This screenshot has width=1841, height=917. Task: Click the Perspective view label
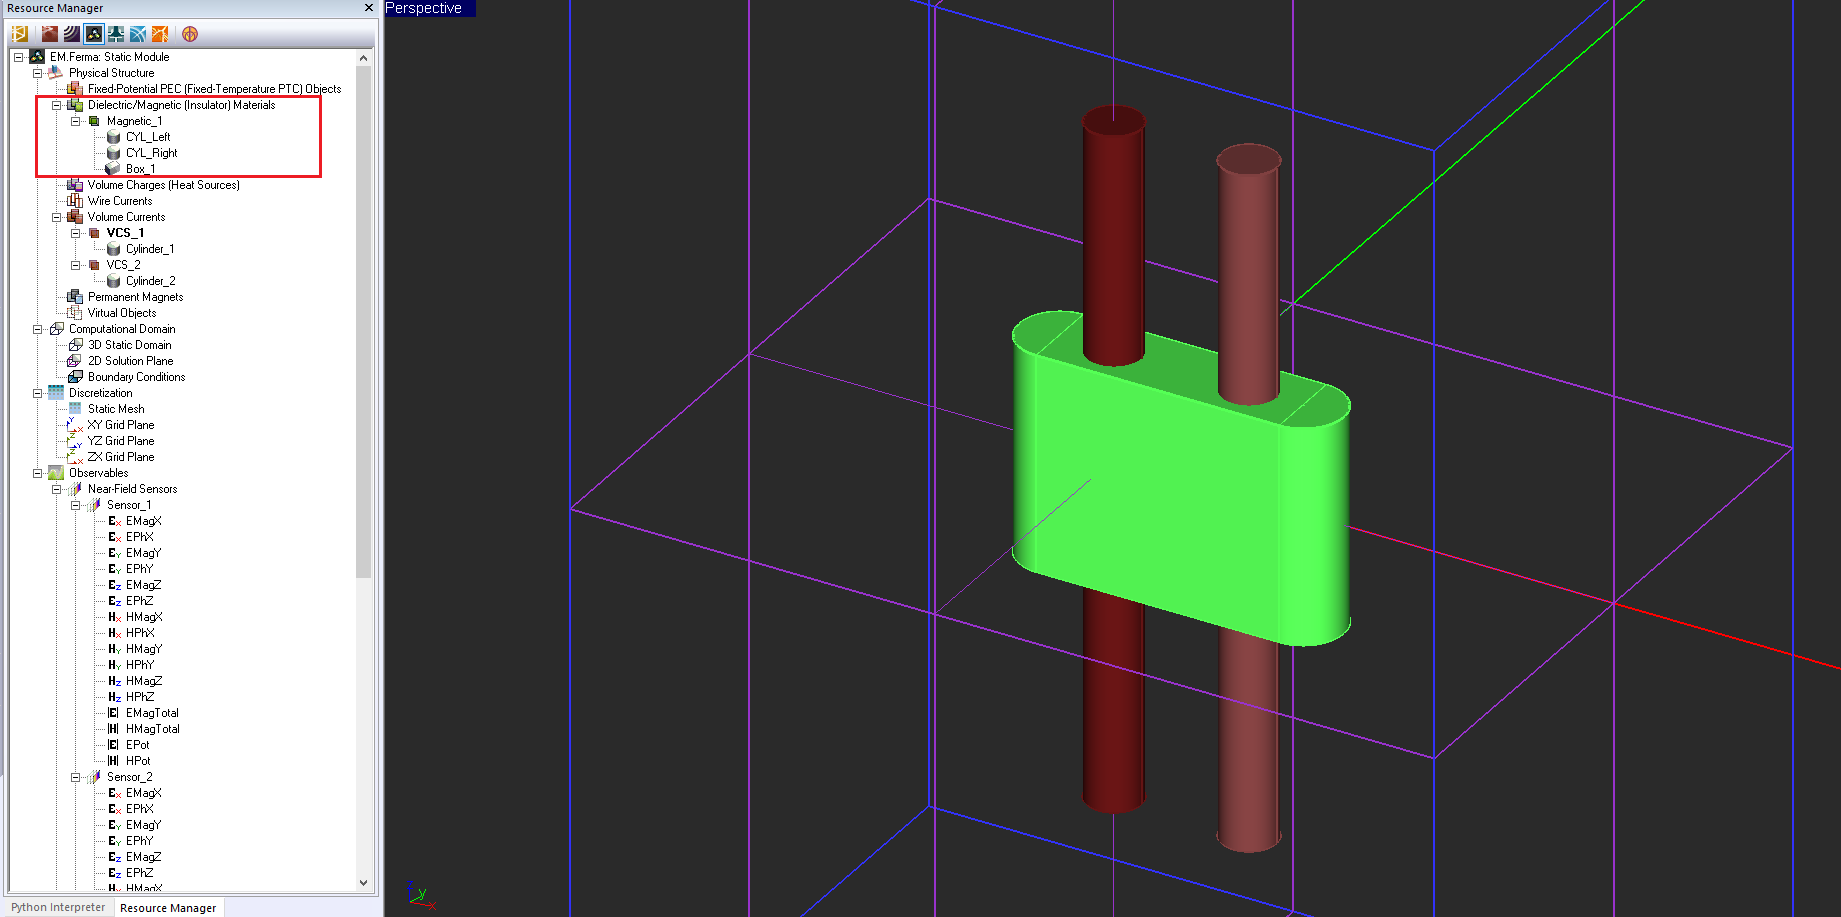click(424, 8)
